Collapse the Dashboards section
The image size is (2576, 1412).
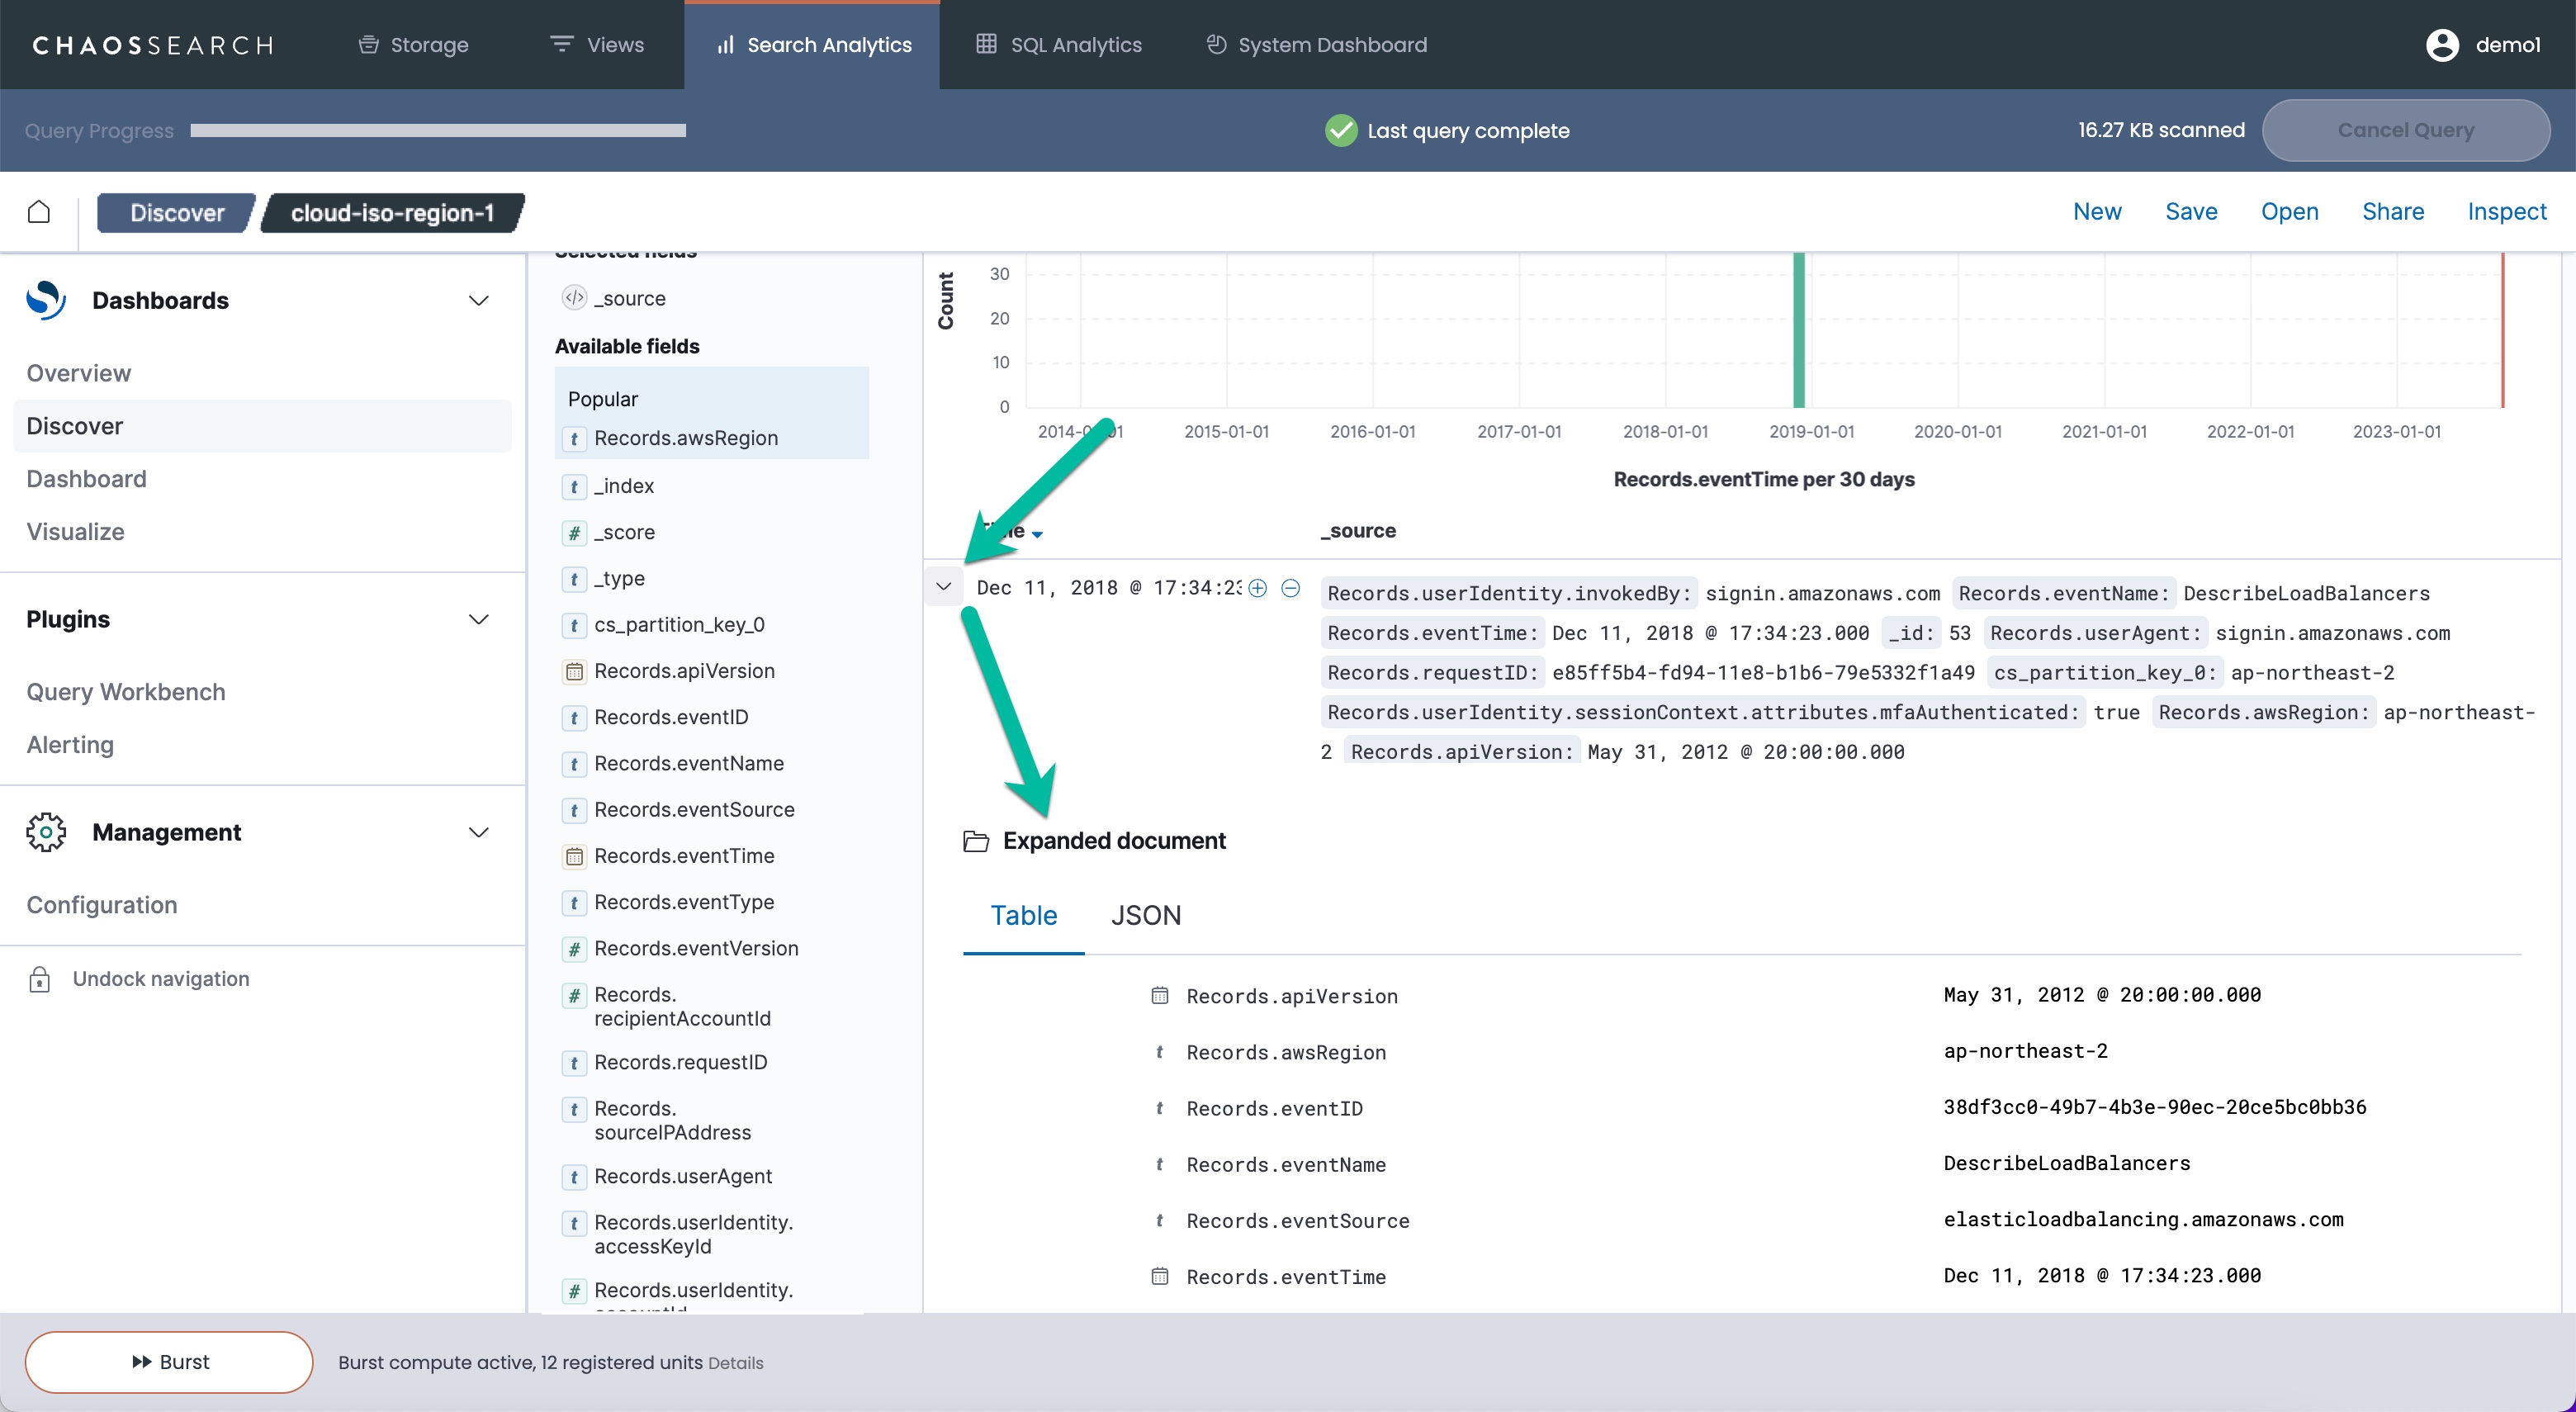point(479,300)
